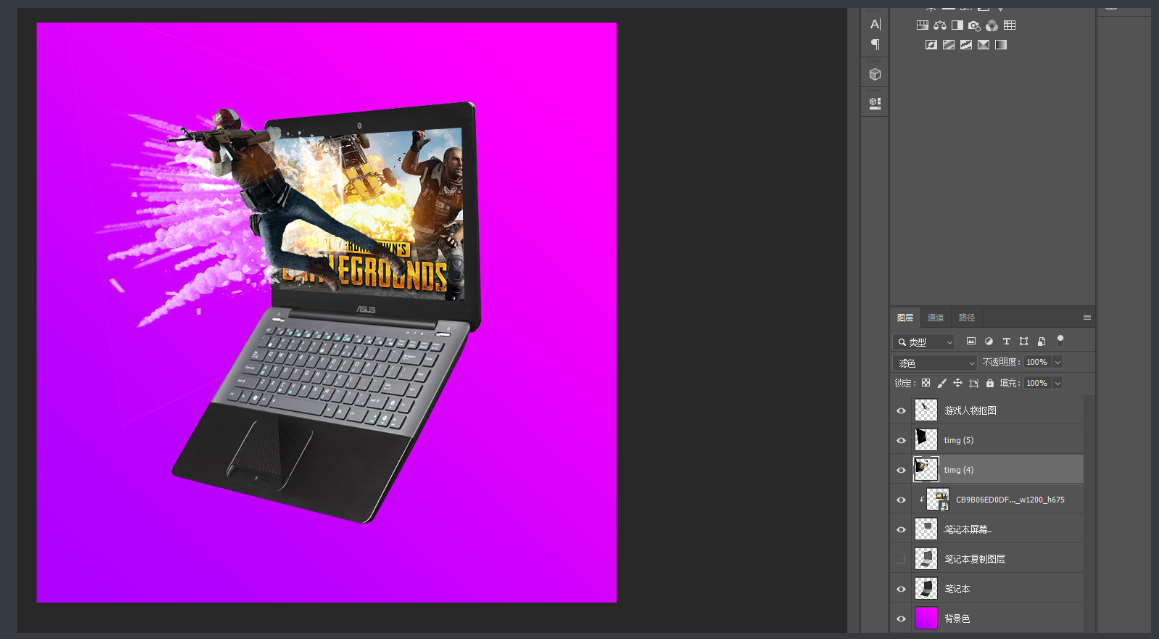This screenshot has width=1159, height=639.
Task: Click the 不透明度 100% value field
Action: click(x=1037, y=362)
